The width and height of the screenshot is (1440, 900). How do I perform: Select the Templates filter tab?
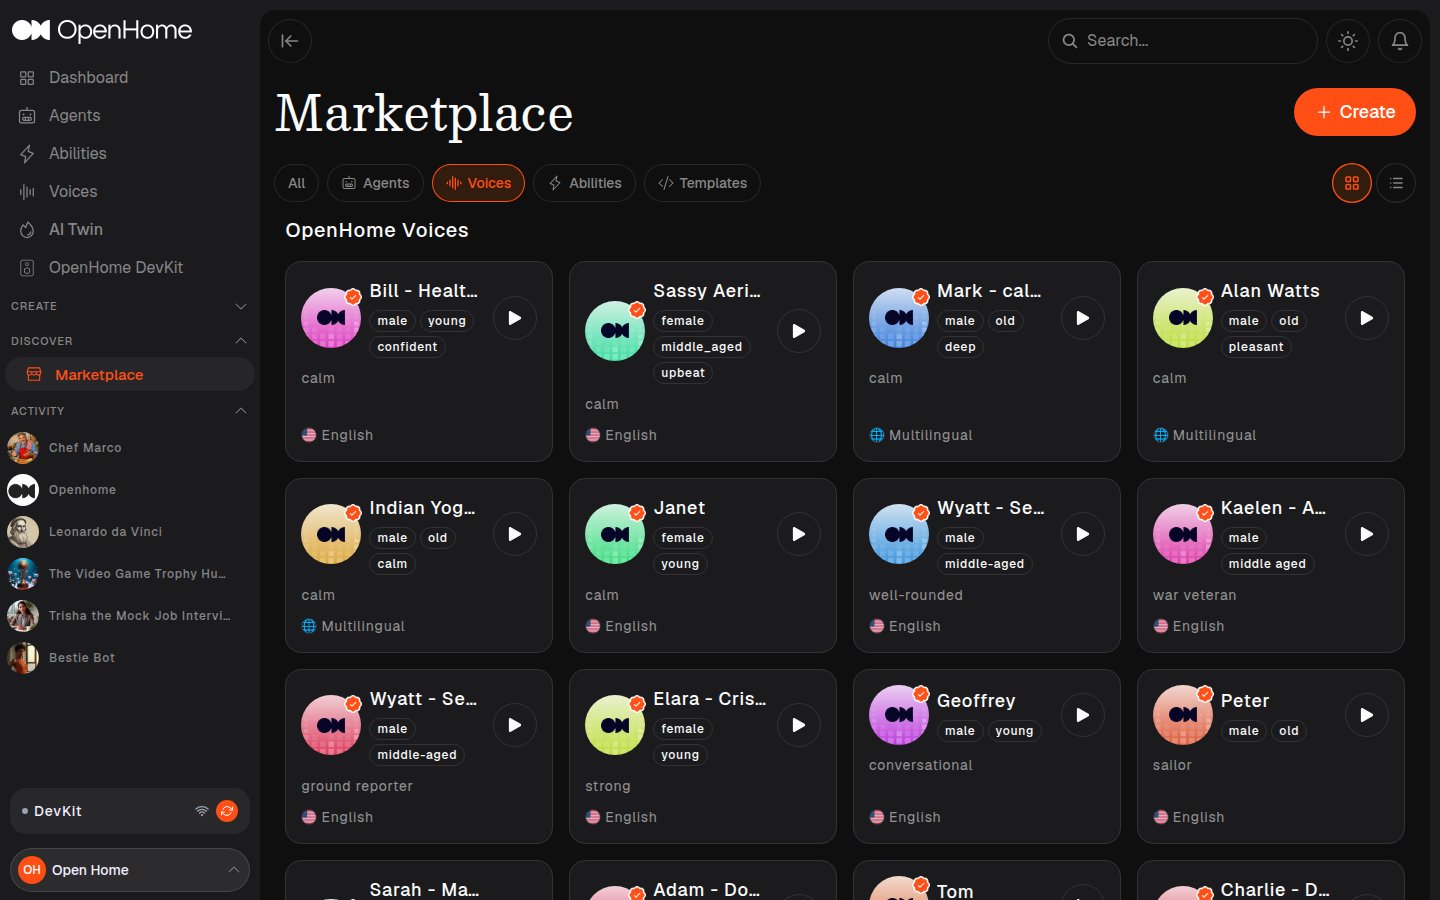point(703,183)
